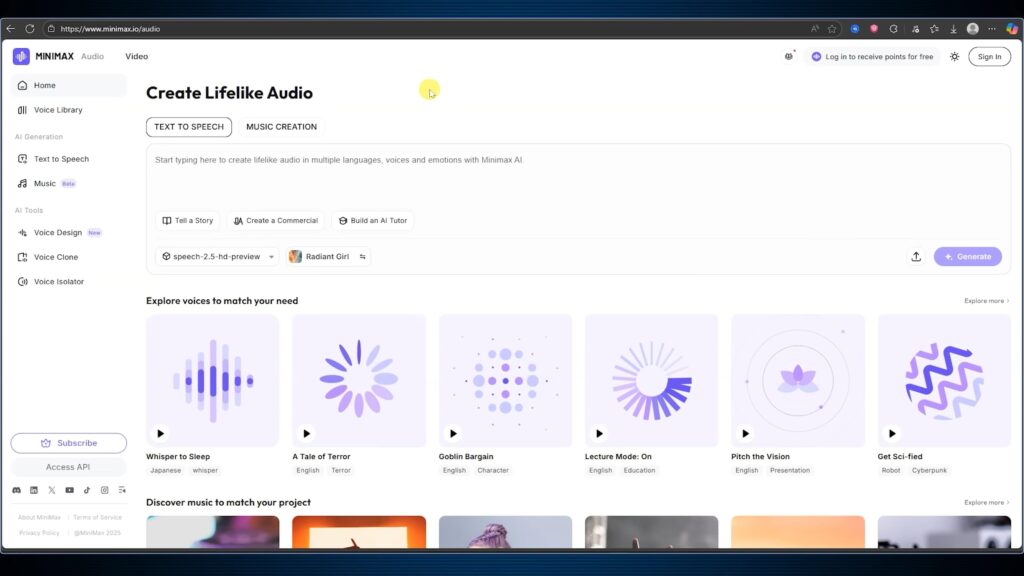Open Voice Design tool

pyautogui.click(x=69, y=232)
